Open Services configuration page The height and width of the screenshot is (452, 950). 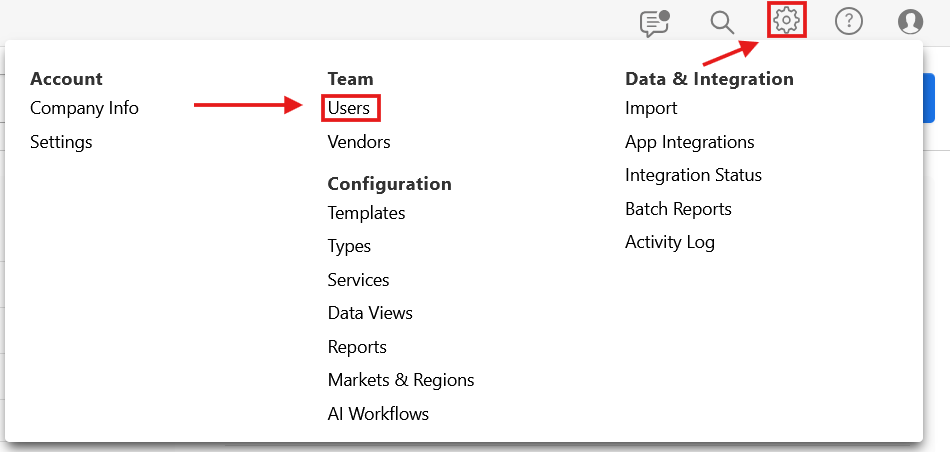coord(358,280)
